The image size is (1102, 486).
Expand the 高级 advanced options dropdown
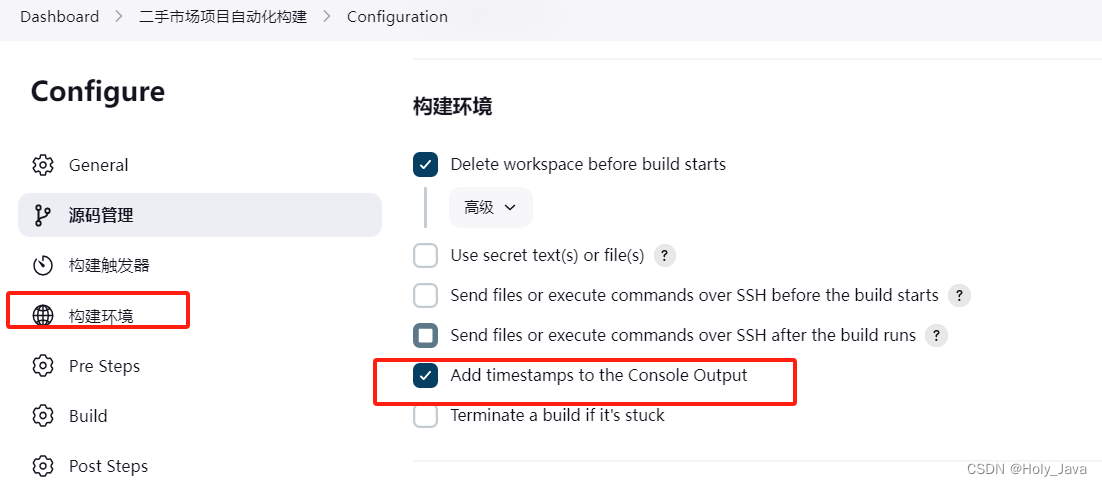coord(491,207)
